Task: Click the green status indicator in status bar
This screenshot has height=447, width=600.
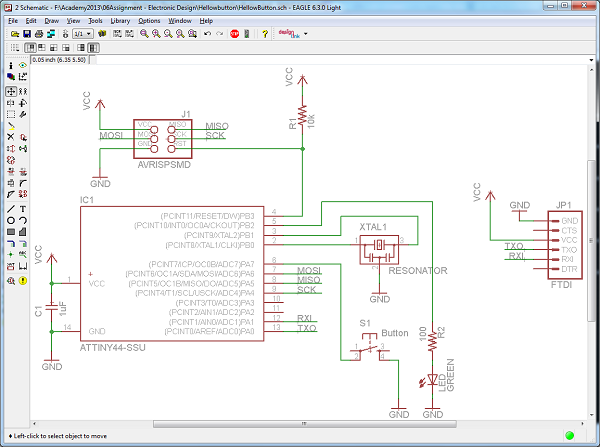Action: tap(569, 436)
